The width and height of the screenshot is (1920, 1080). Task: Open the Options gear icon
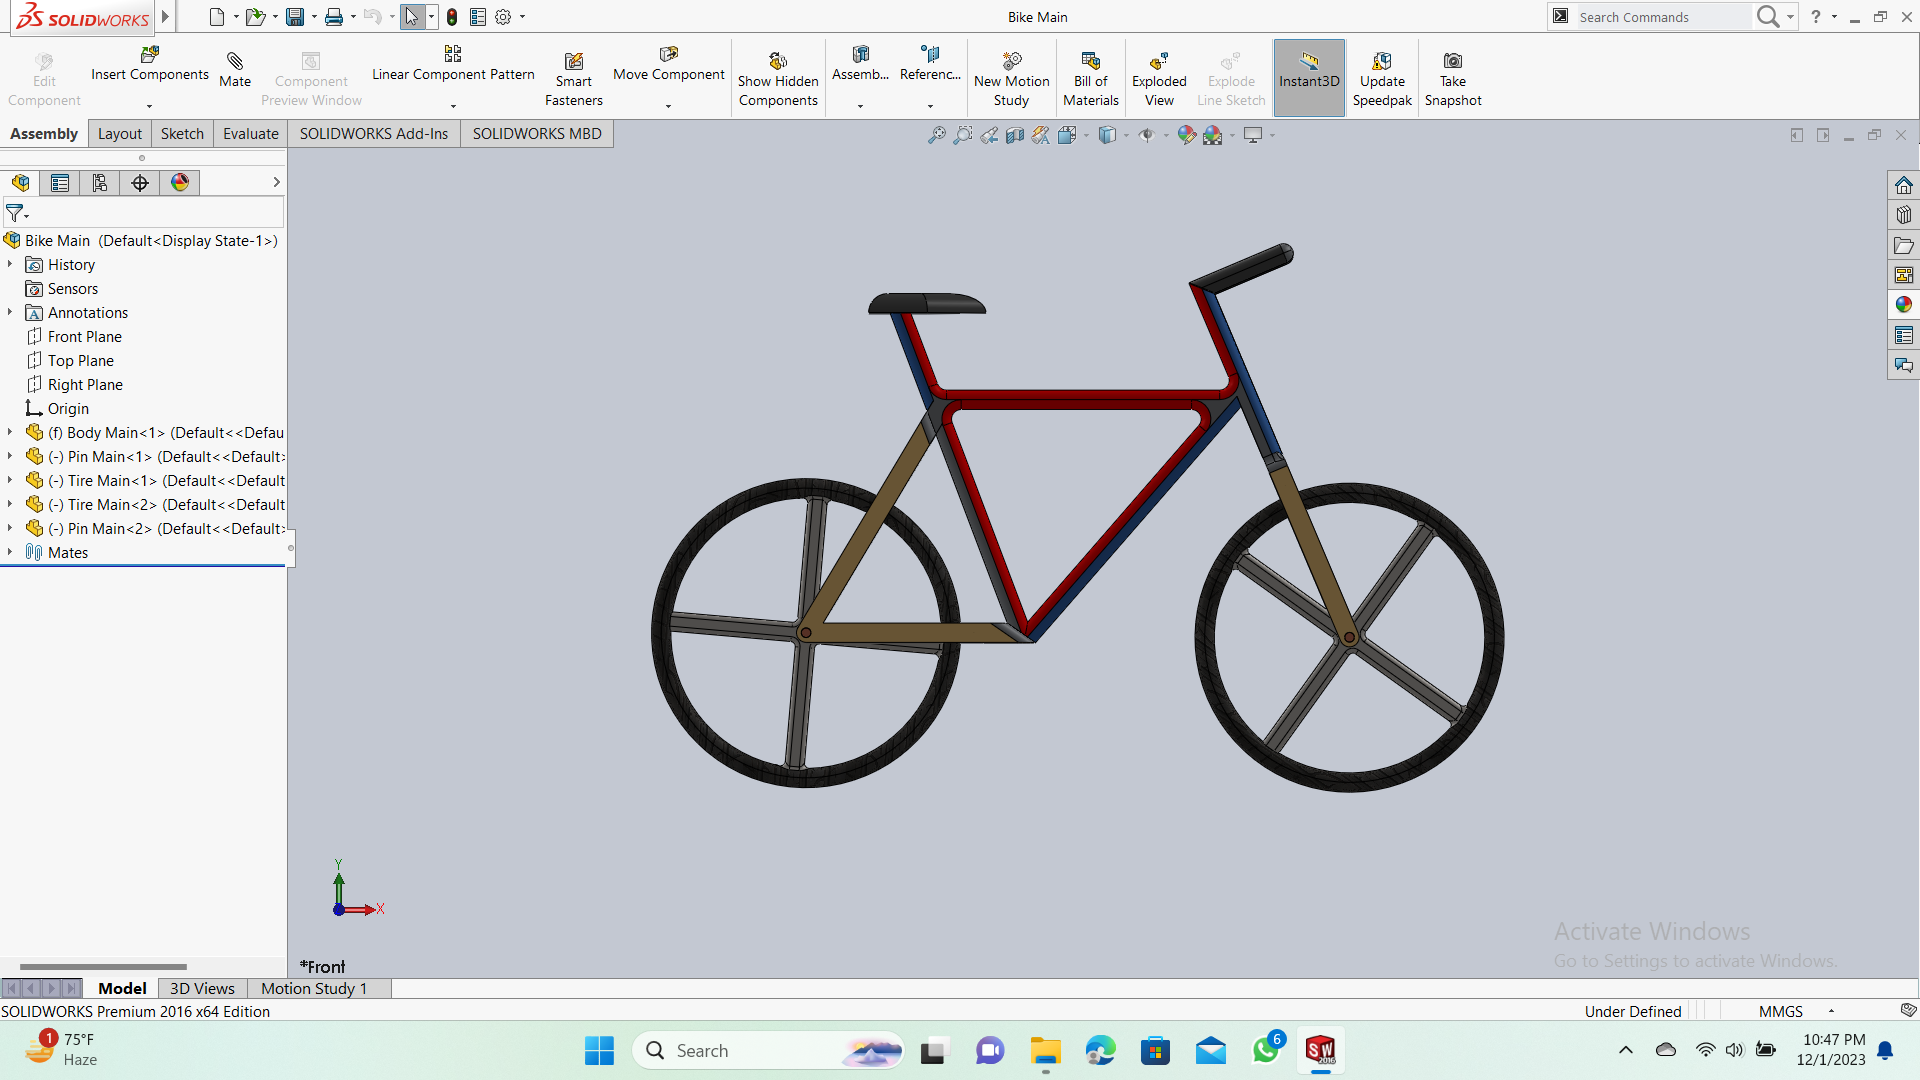pyautogui.click(x=503, y=17)
